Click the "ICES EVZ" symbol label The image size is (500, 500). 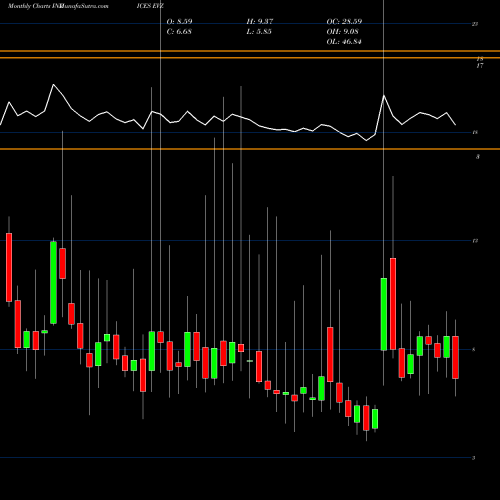point(150,6)
